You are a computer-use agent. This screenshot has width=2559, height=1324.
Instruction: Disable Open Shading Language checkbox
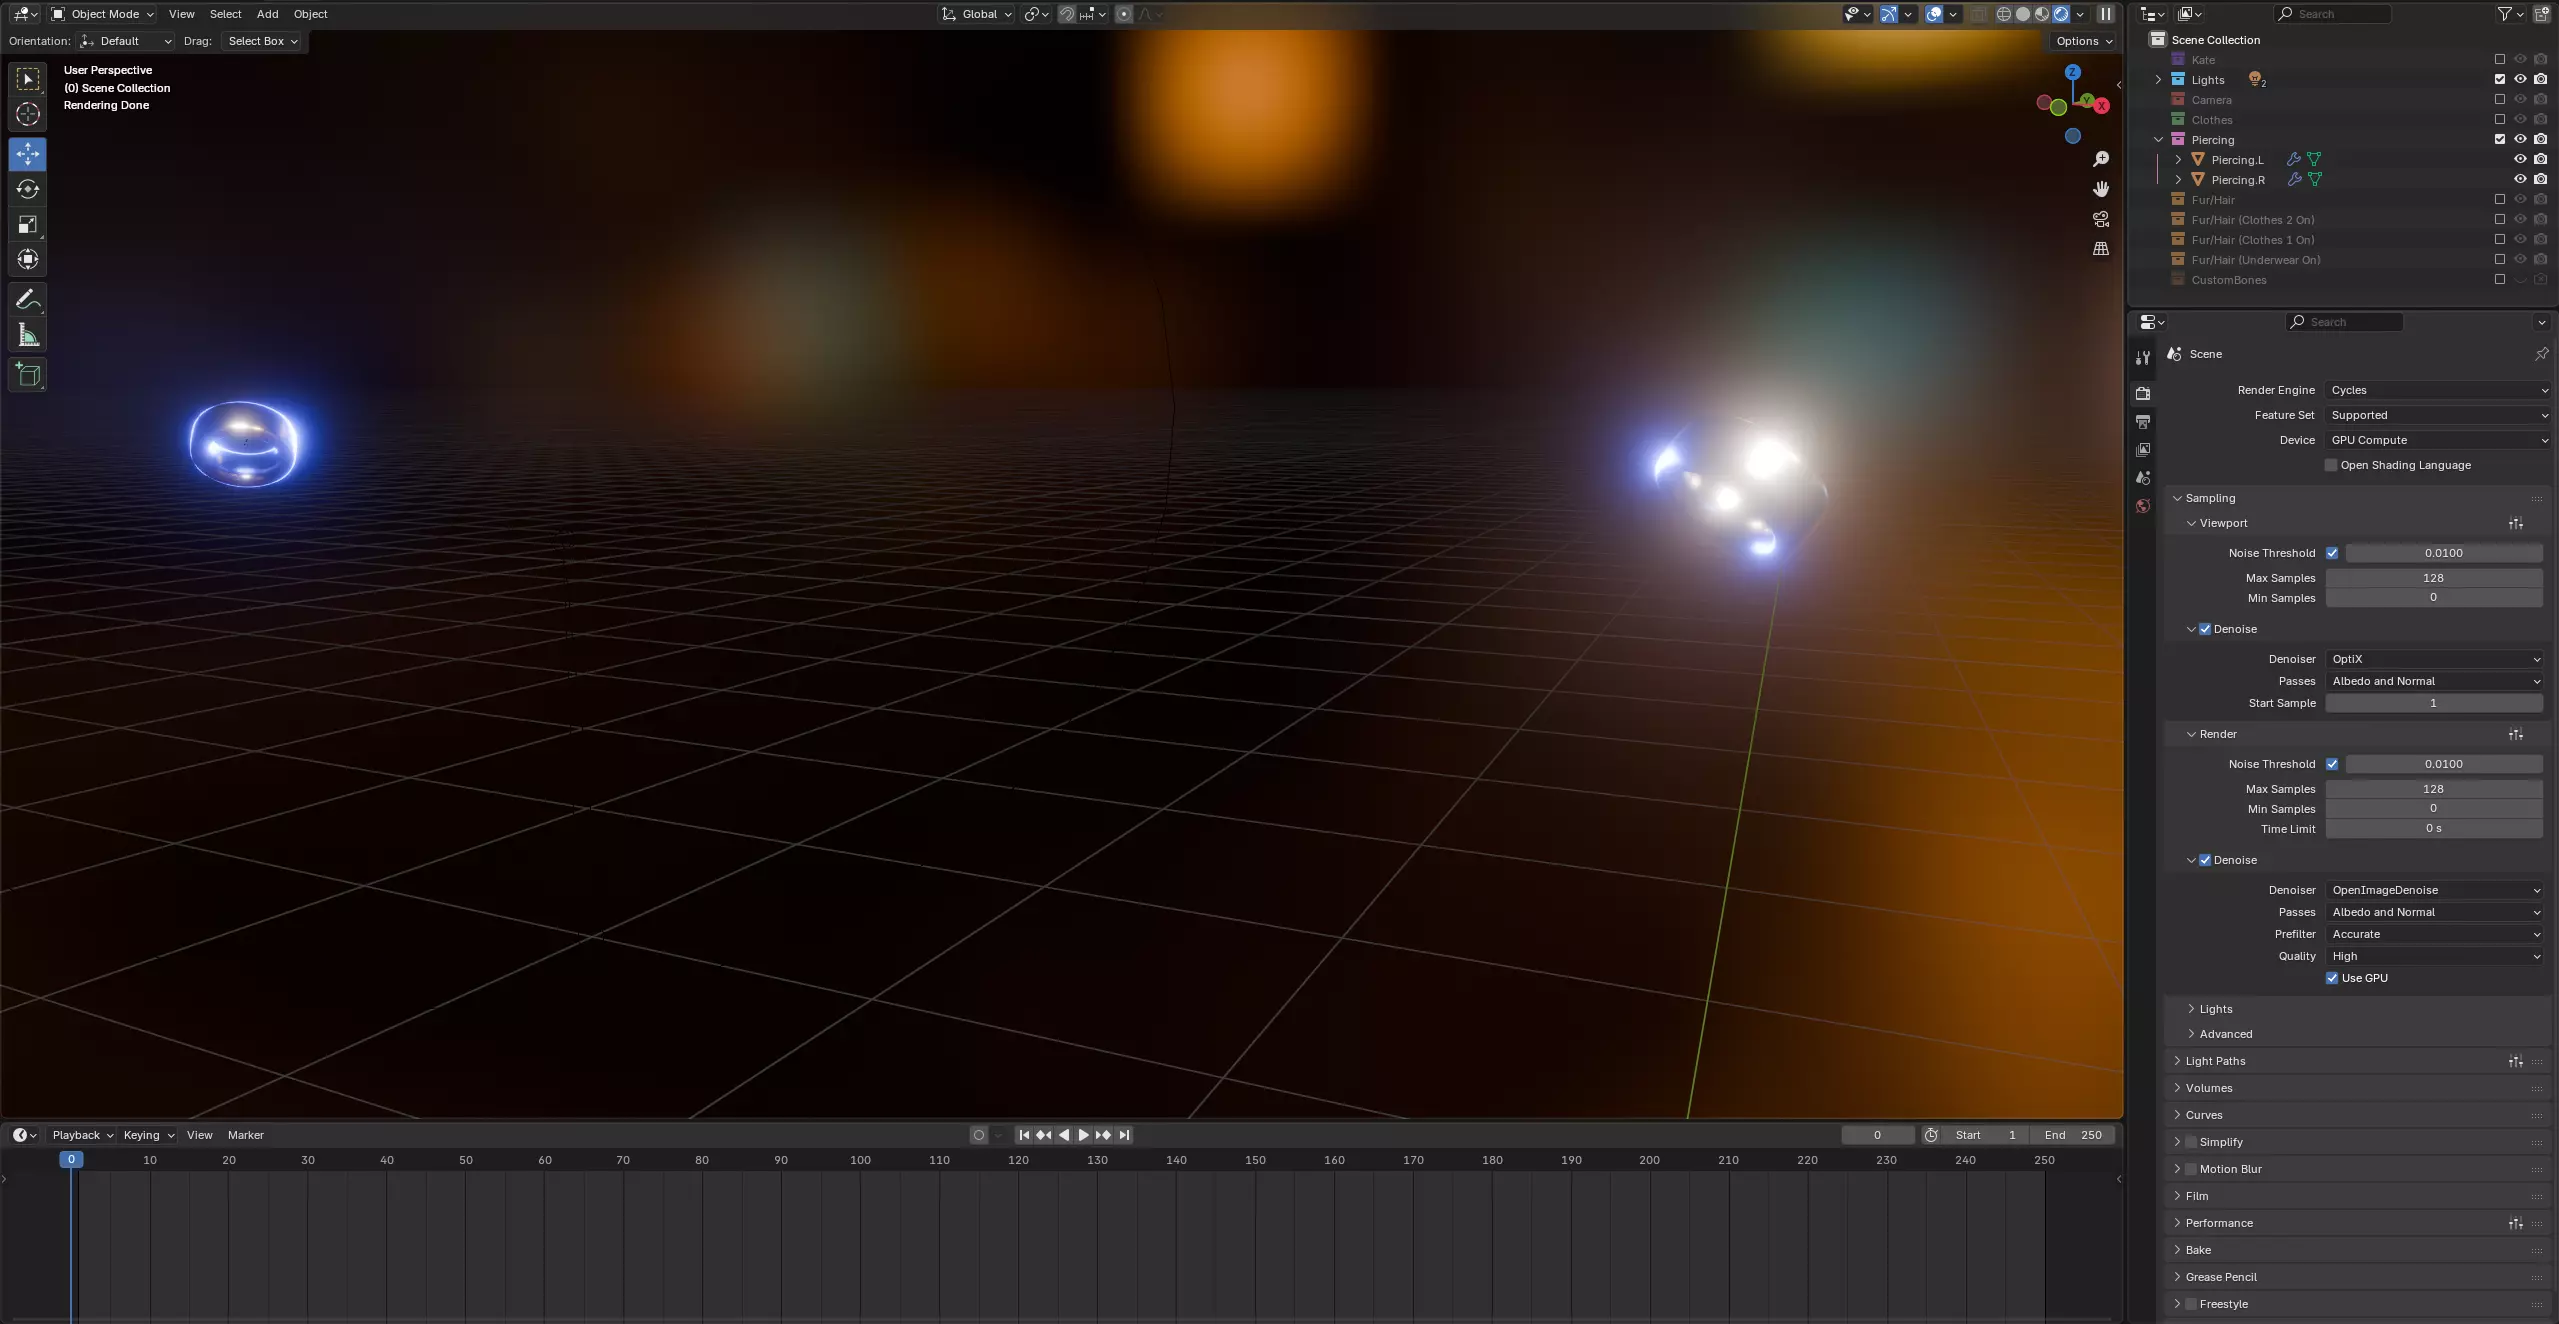(2331, 465)
